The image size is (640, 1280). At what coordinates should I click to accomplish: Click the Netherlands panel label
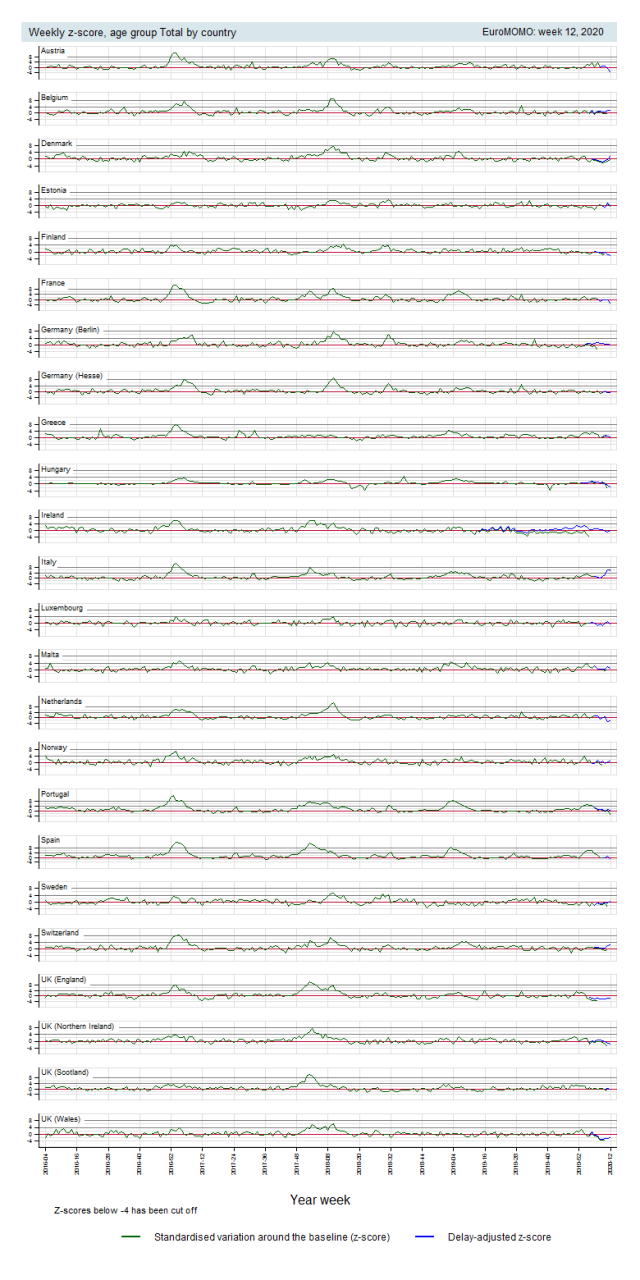pos(61,701)
